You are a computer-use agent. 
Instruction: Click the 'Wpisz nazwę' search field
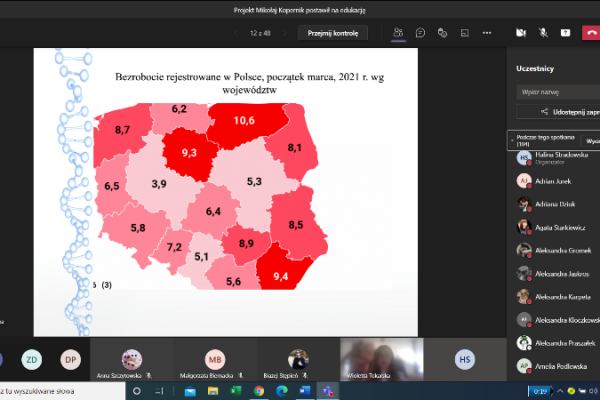click(x=555, y=91)
